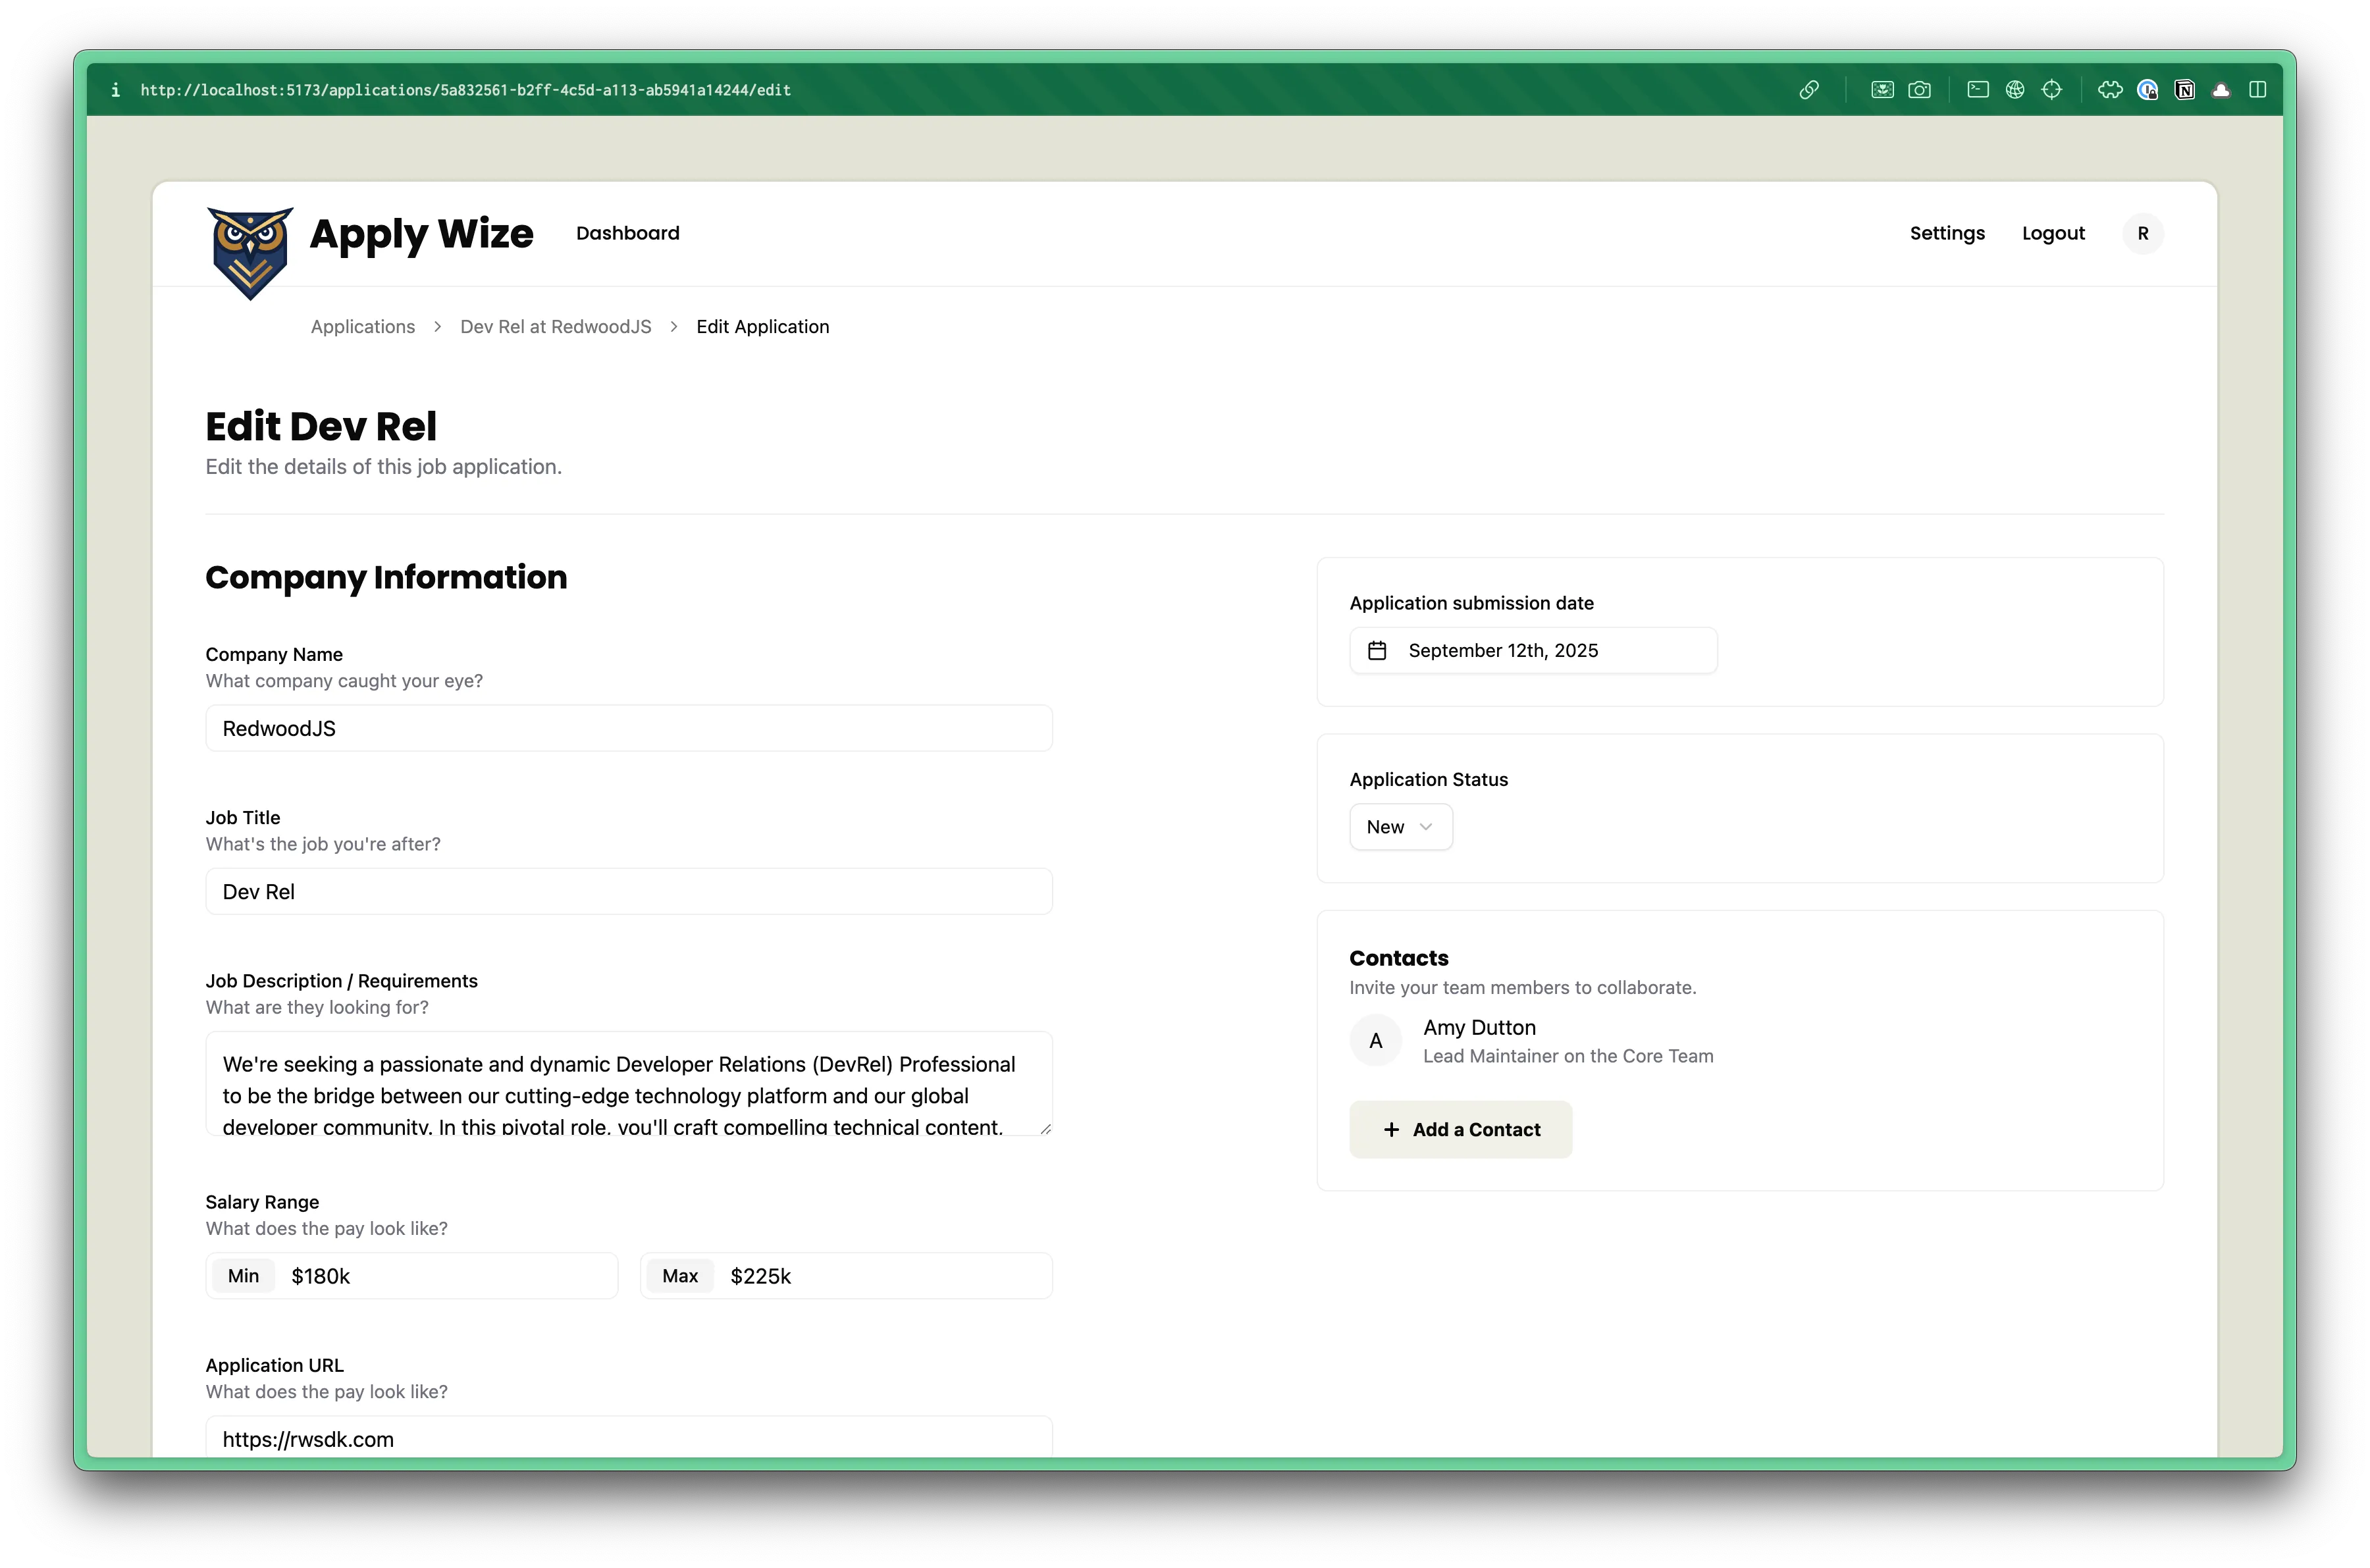Click the cloud extension icon
The height and width of the screenshot is (1568, 2370).
(x=2221, y=90)
